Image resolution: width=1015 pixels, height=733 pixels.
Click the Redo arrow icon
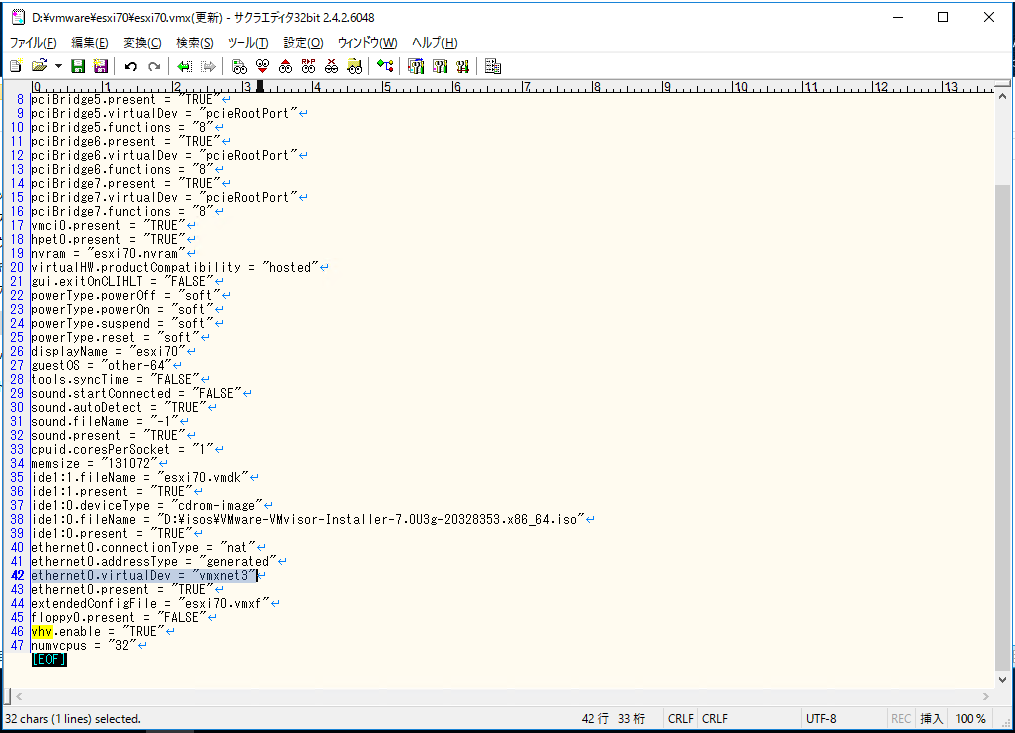coord(154,66)
